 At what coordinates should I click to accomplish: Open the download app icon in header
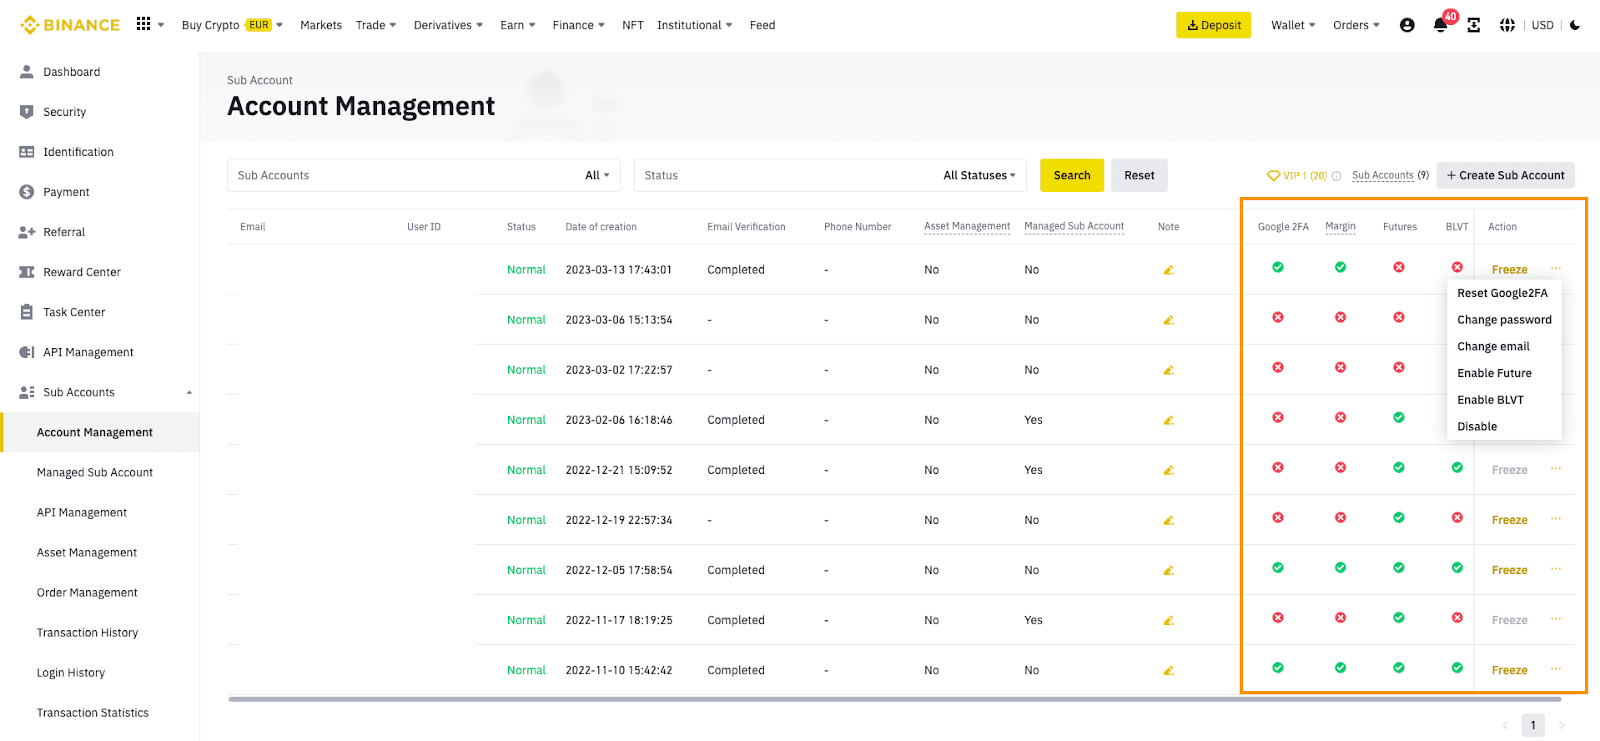(1473, 26)
